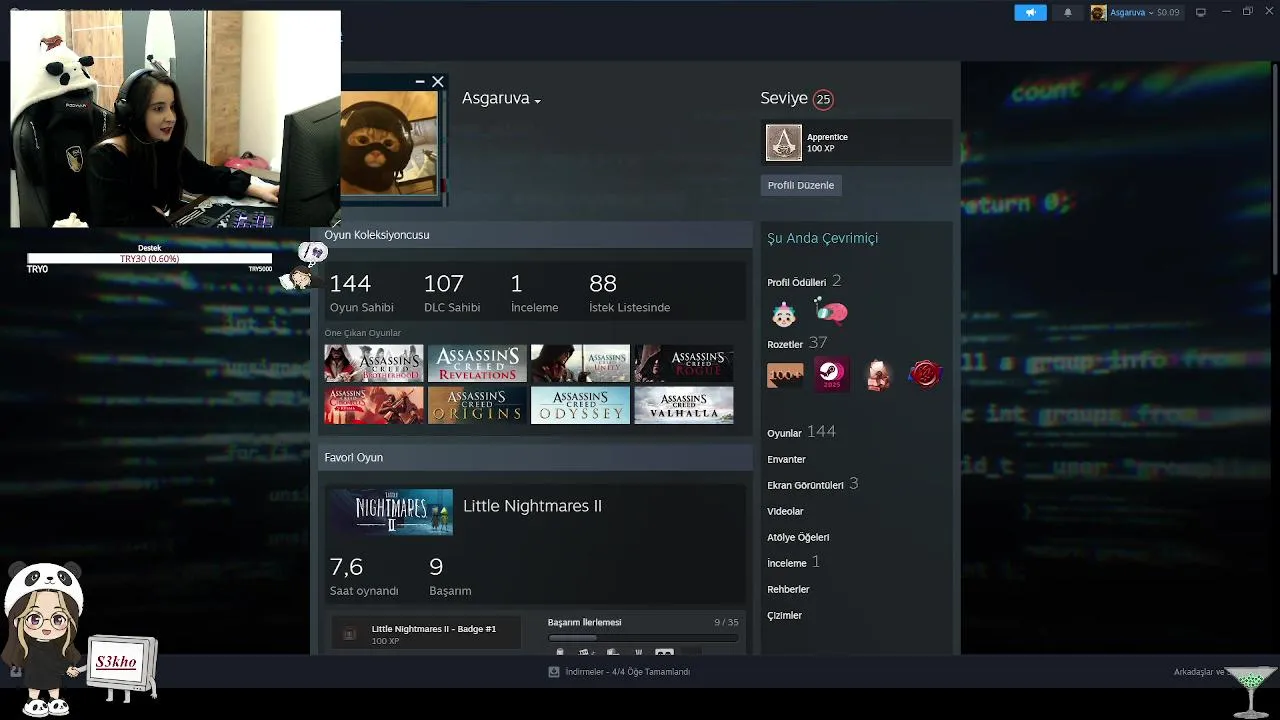Open the Videolar link
This screenshot has width=1280, height=720.
pyautogui.click(x=785, y=512)
